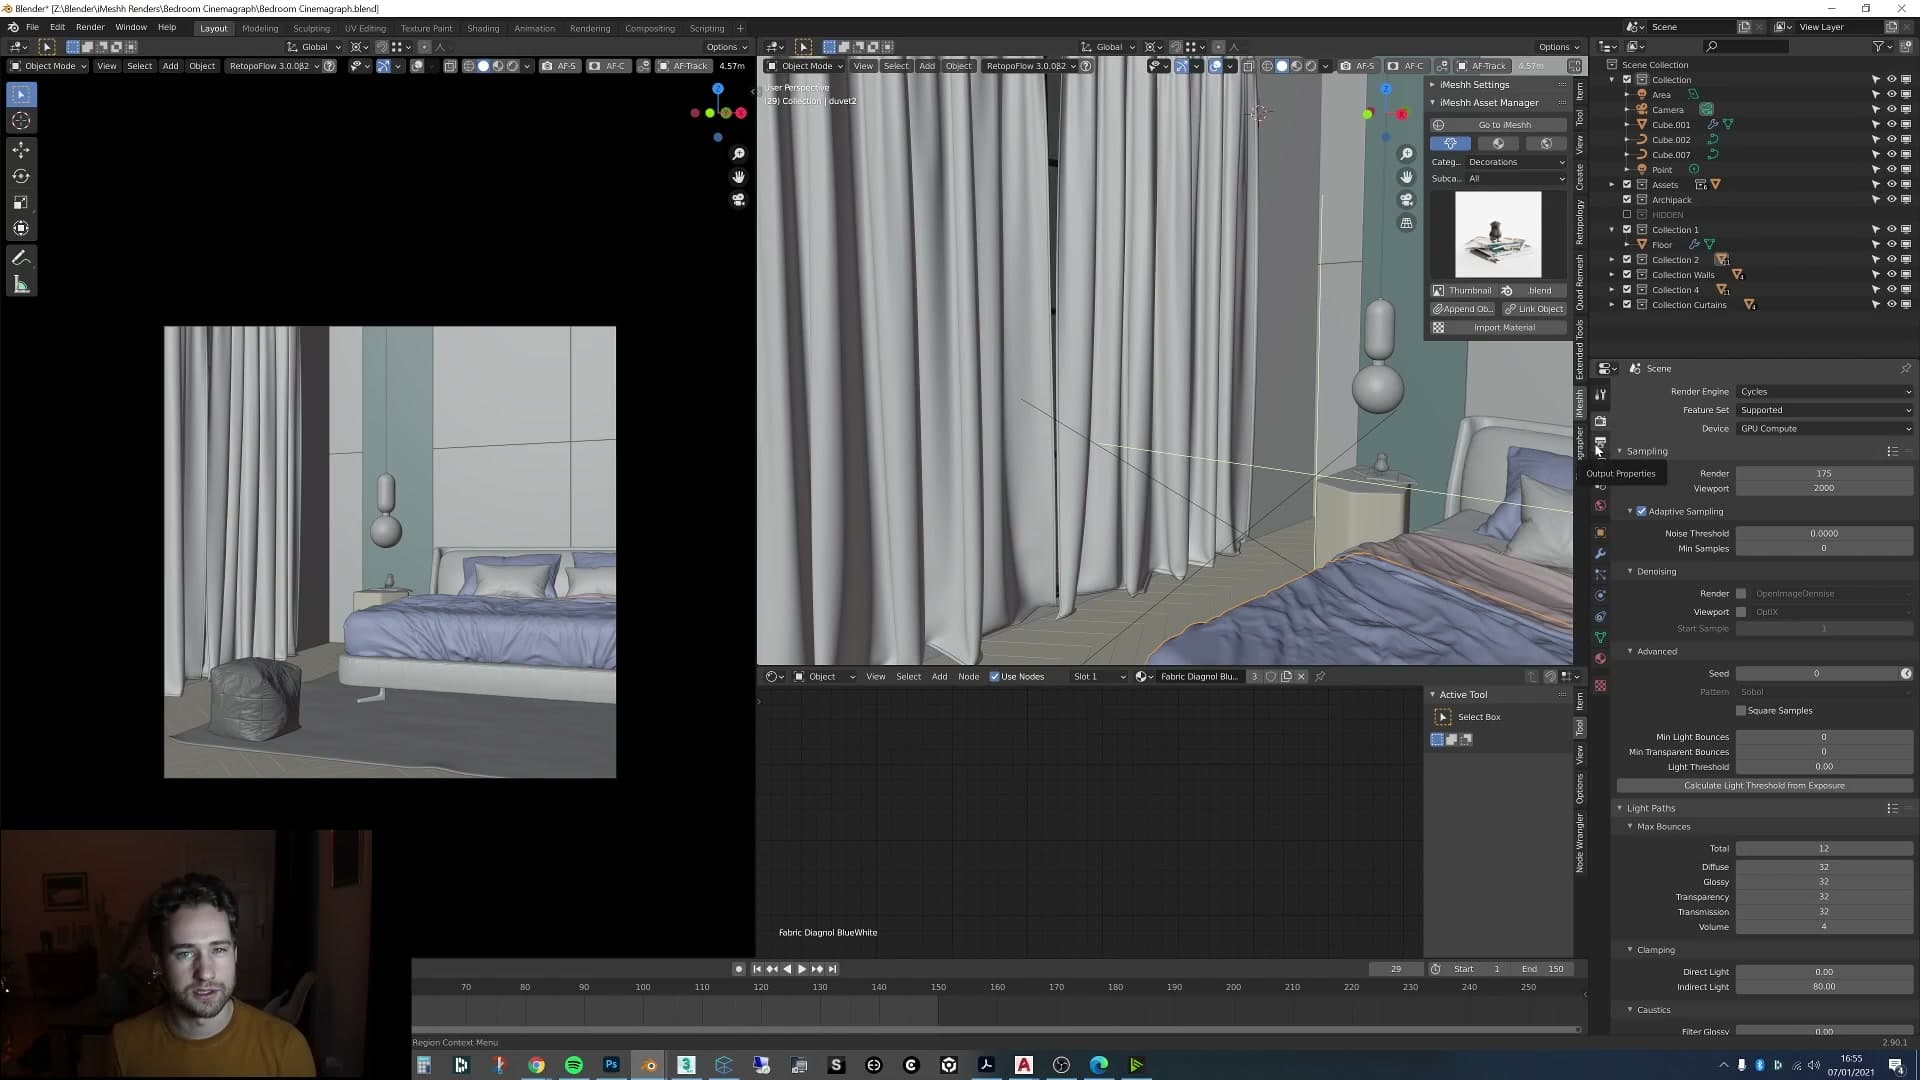Open the Particle Properties tab icon

coord(1600,575)
